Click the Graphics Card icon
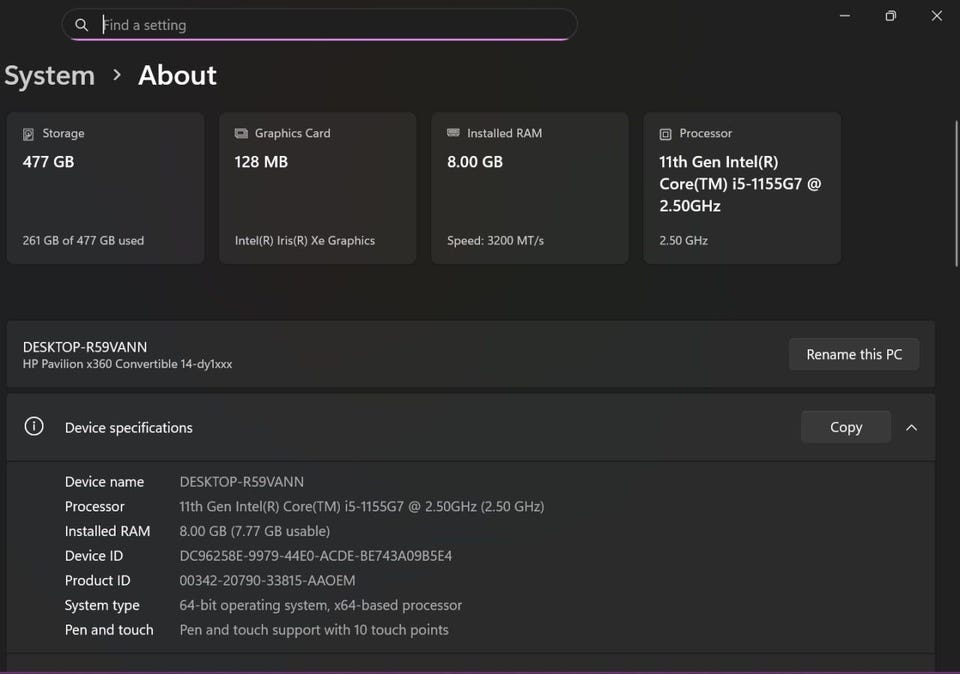The width and height of the screenshot is (960, 674). [x=241, y=134]
